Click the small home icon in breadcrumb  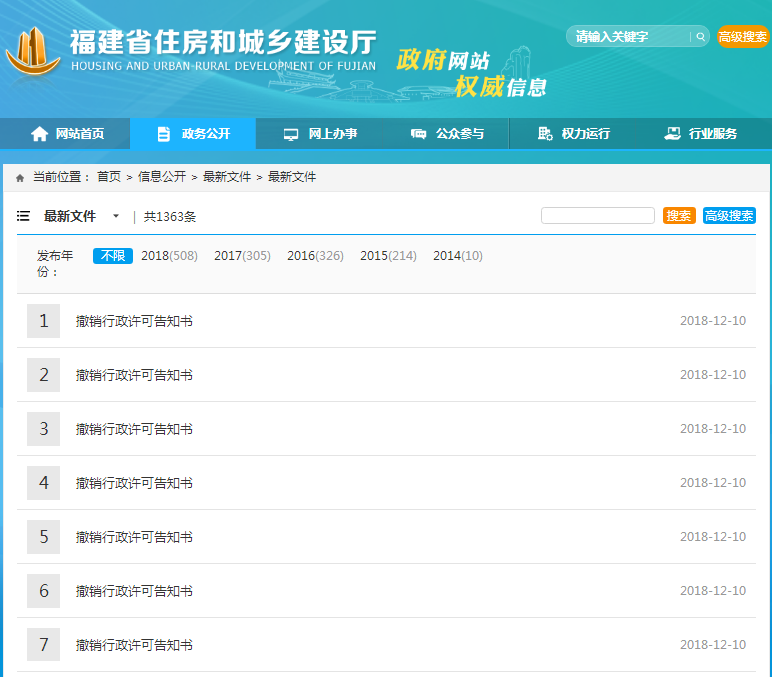coord(20,178)
